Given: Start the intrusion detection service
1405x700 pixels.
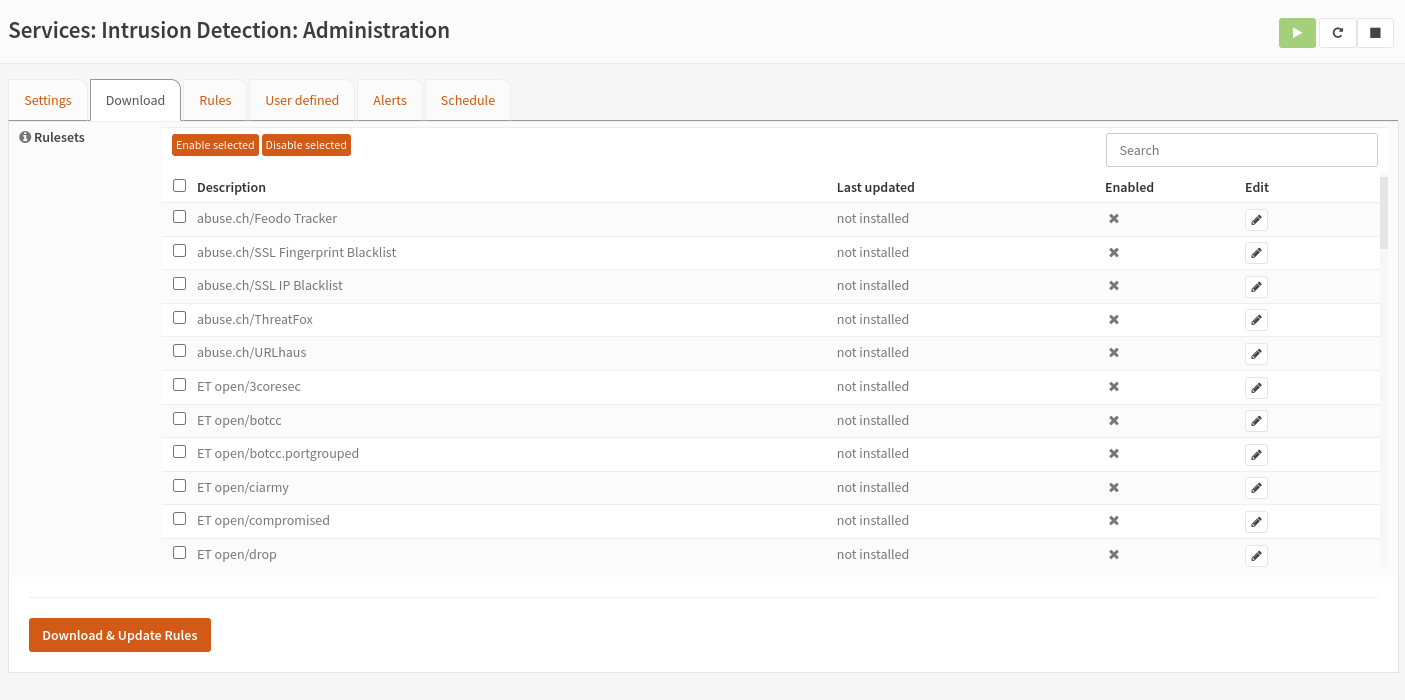Looking at the screenshot, I should tap(1297, 33).
